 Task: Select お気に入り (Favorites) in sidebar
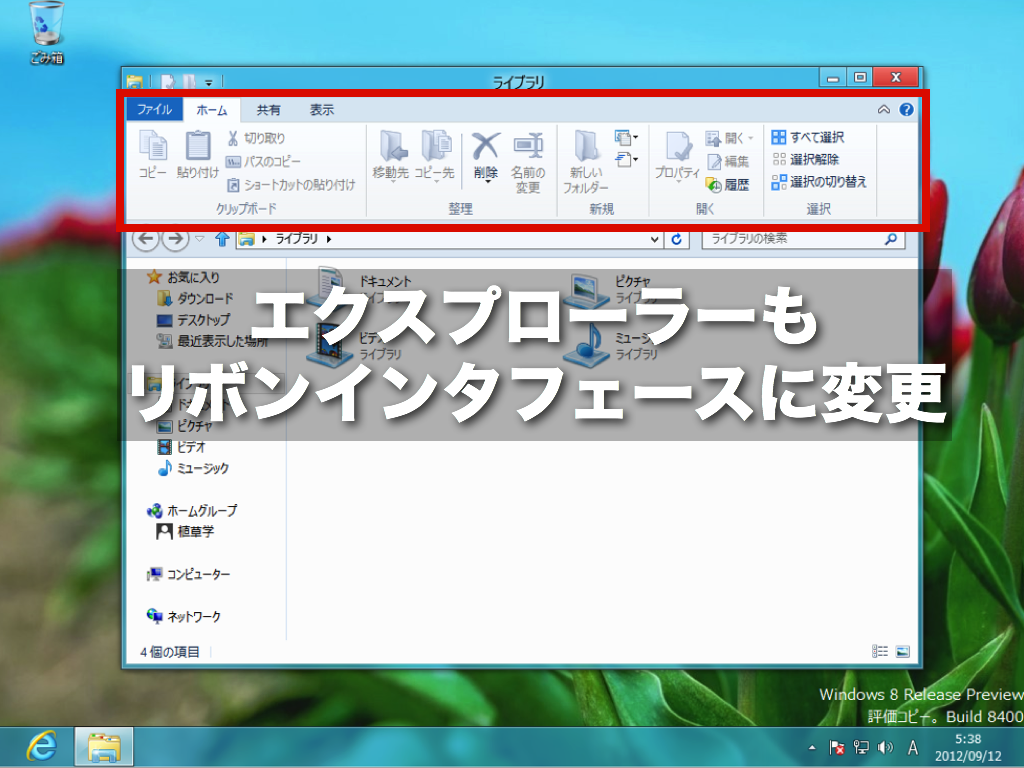(x=184, y=277)
